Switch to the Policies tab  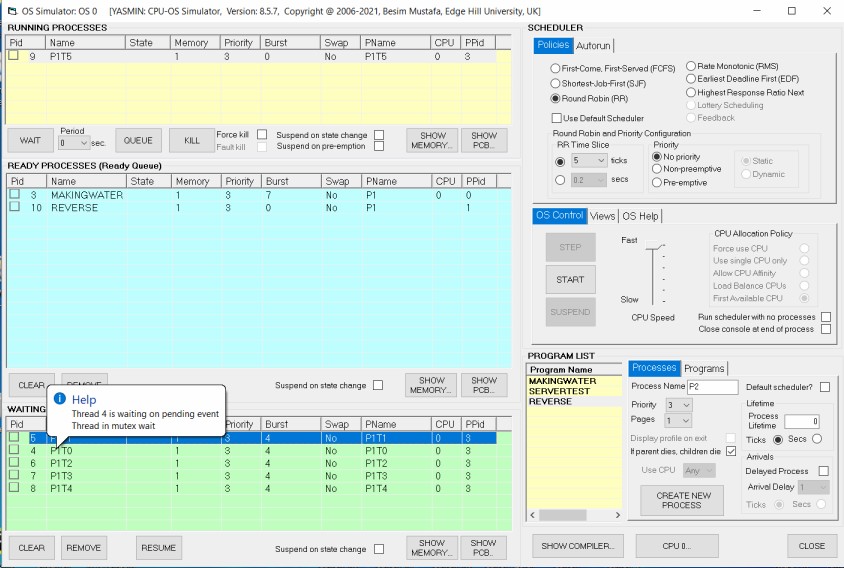pos(553,45)
